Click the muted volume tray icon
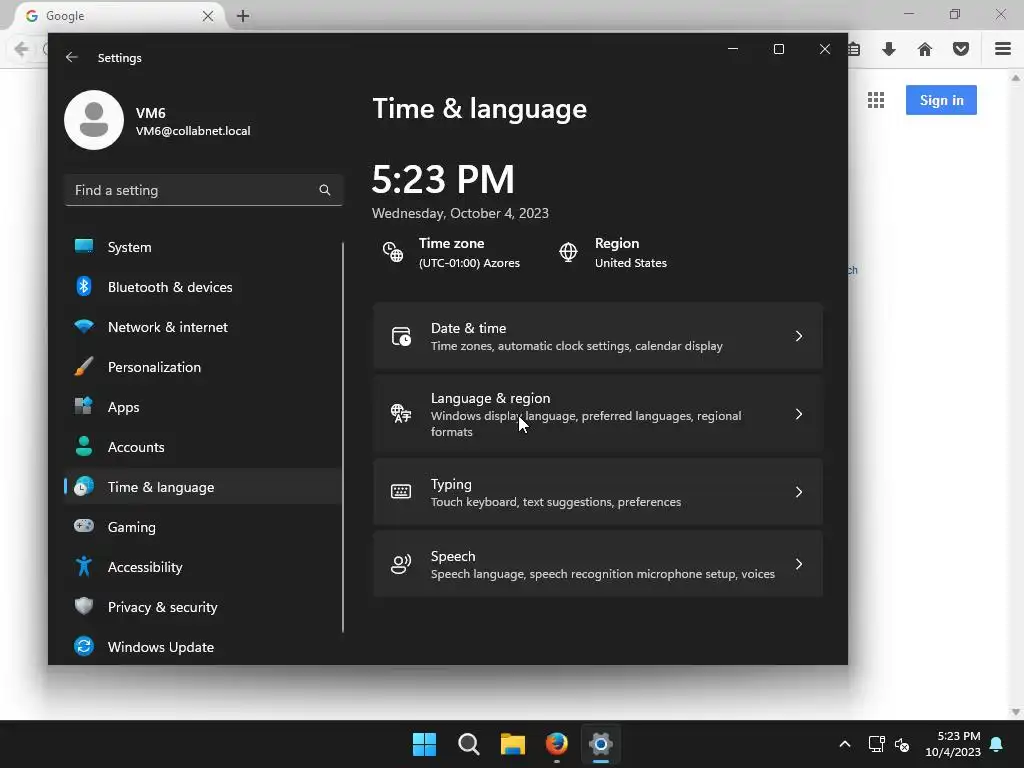This screenshot has height=768, width=1024. point(902,744)
